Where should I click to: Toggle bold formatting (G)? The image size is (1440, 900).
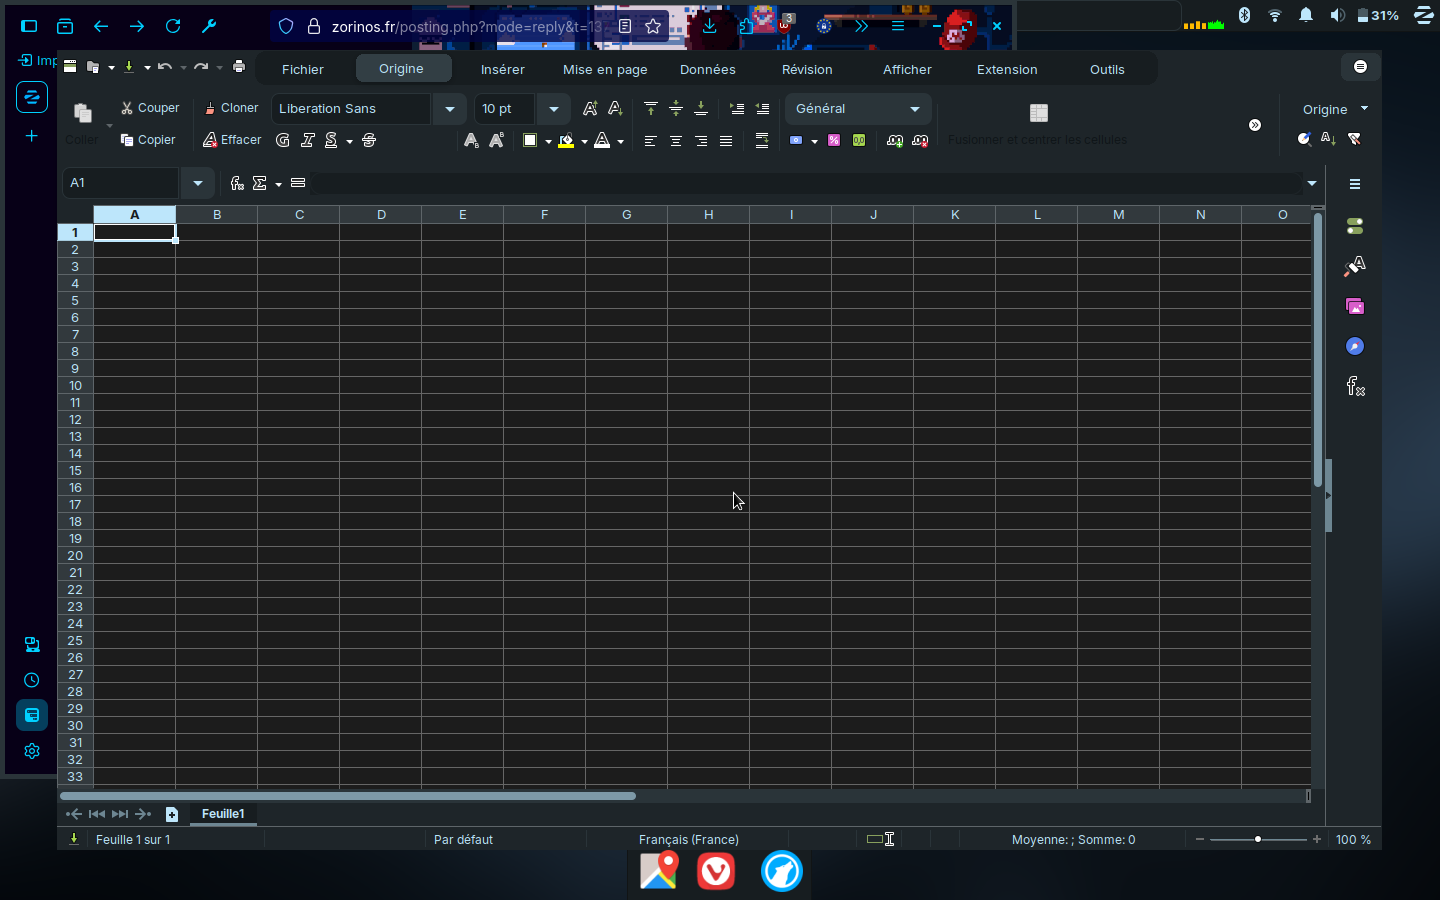click(x=283, y=141)
